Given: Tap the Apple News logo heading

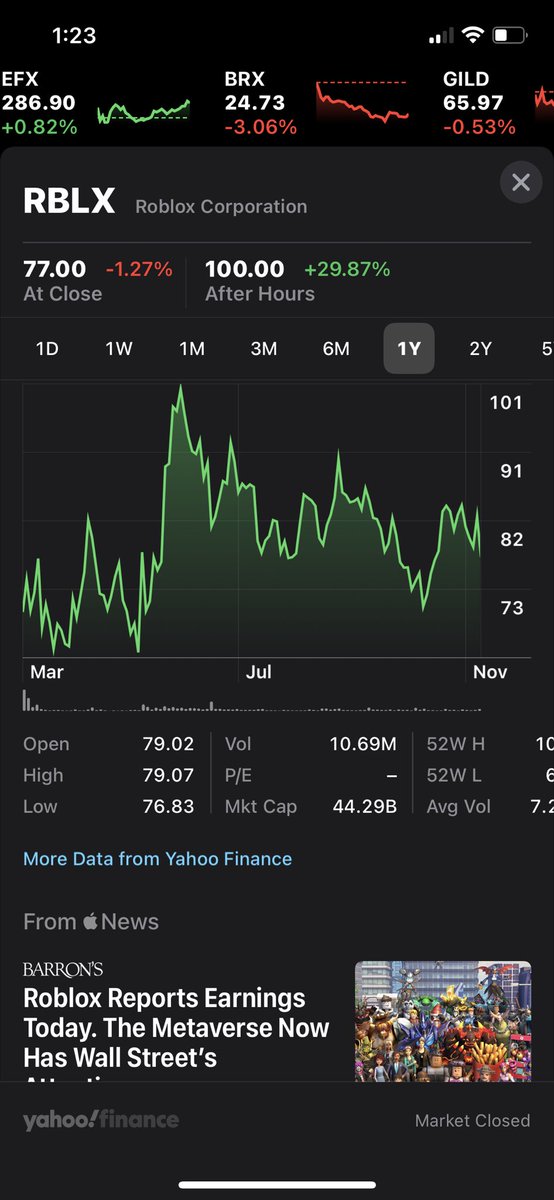Looking at the screenshot, I should coord(91,922).
